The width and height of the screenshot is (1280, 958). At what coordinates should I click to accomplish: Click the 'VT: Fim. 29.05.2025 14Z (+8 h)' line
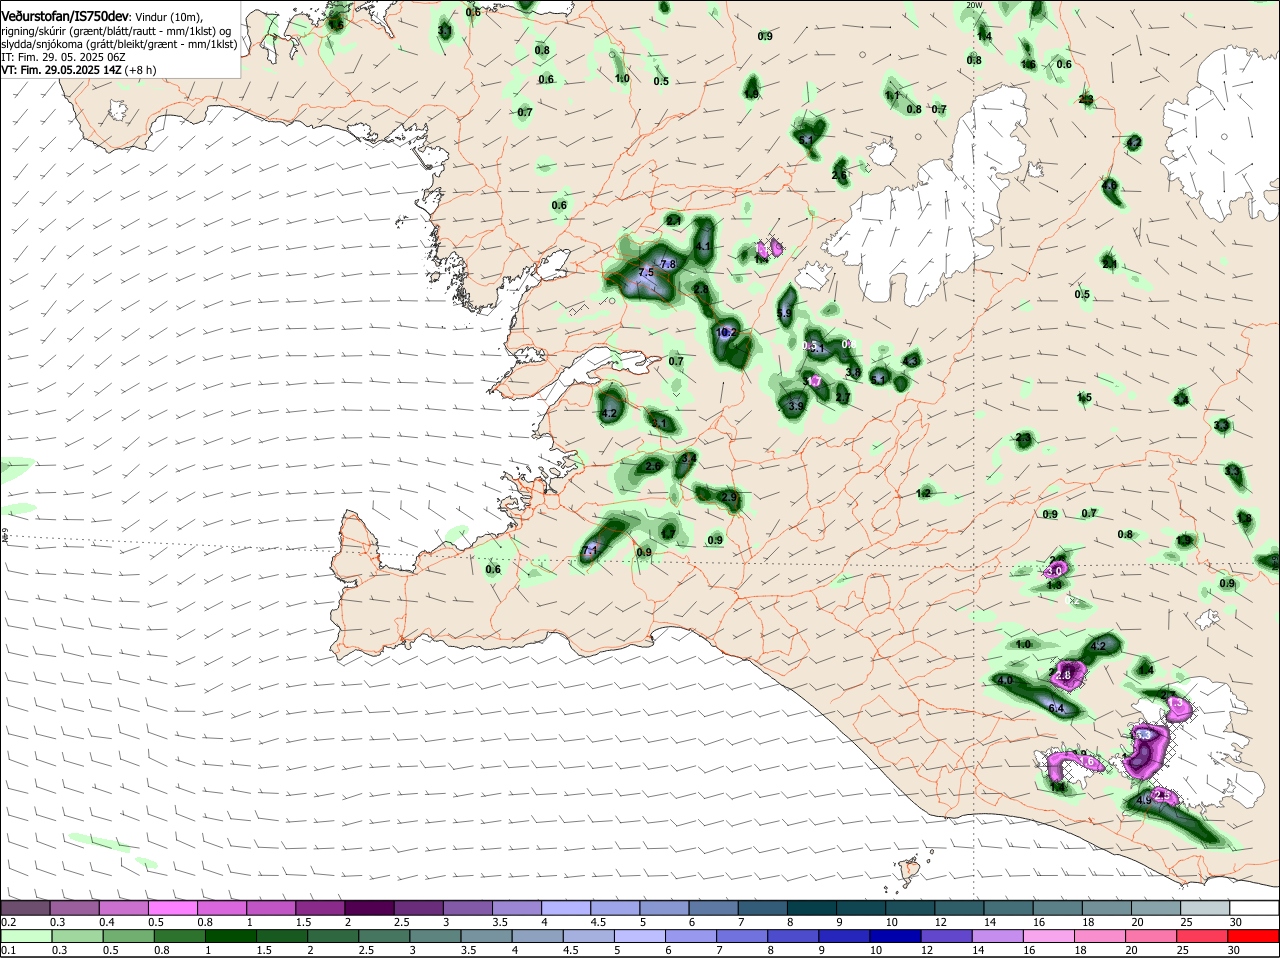tap(78, 71)
